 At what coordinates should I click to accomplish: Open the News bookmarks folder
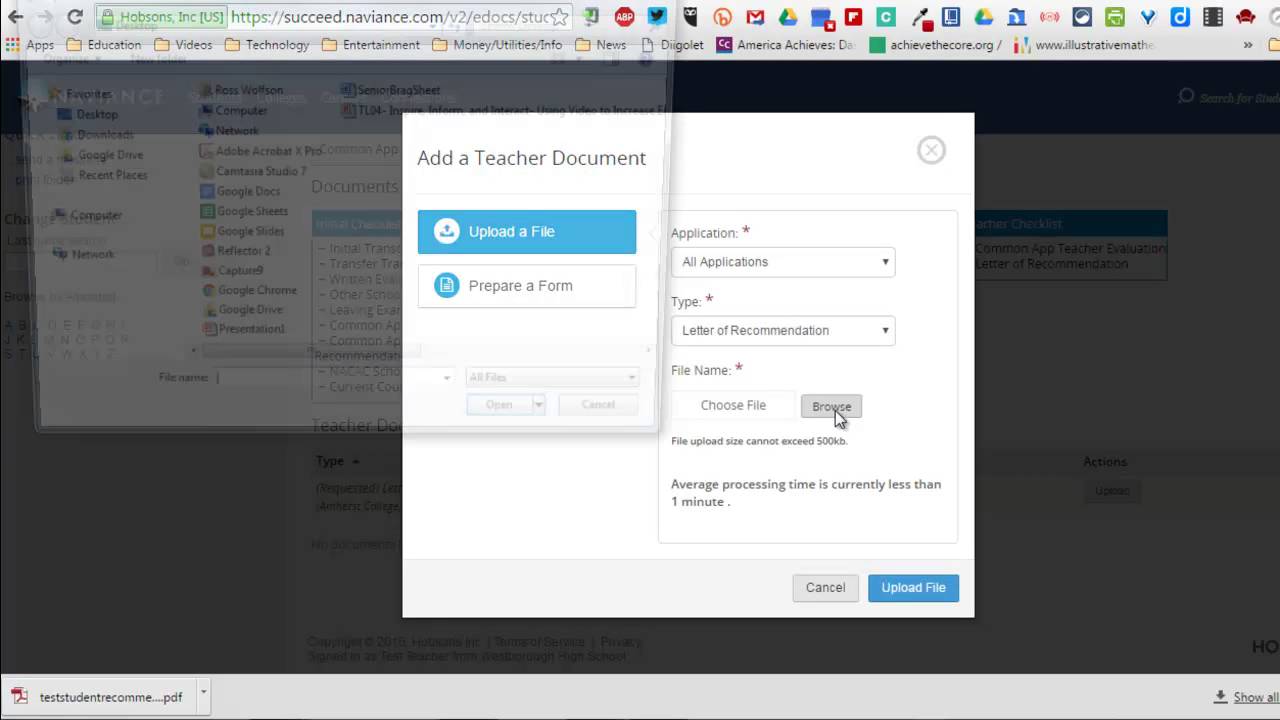click(x=601, y=45)
